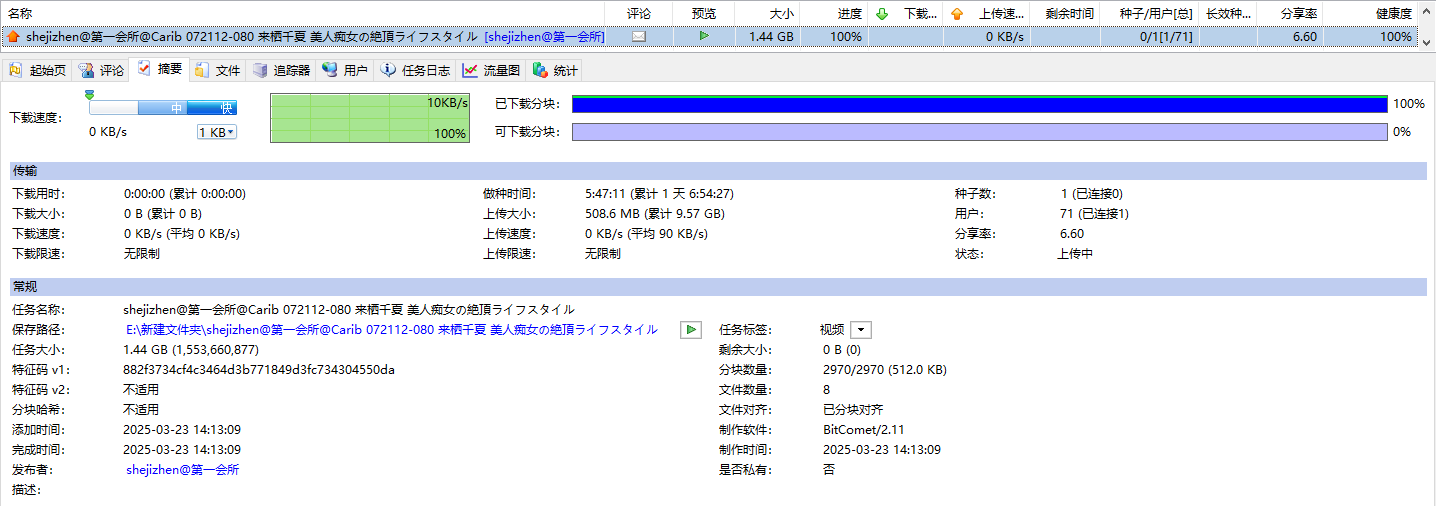Click the 常规 section header

click(718, 287)
